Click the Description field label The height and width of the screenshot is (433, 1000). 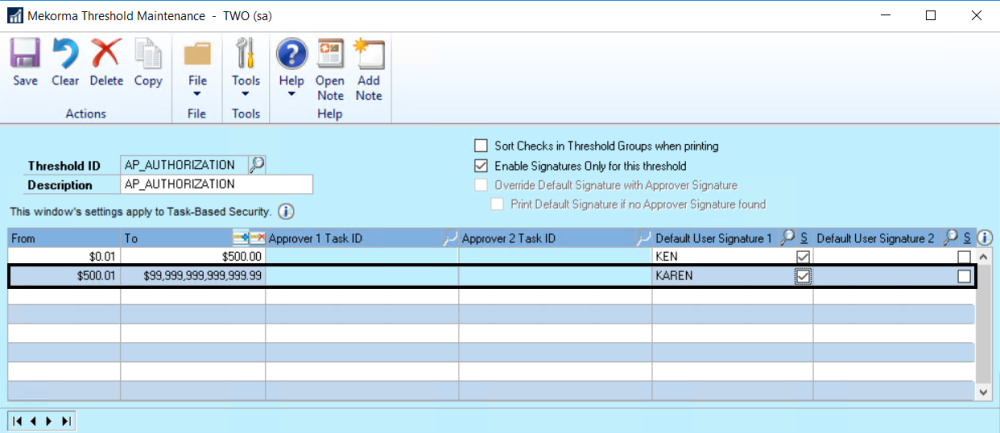[60, 186]
